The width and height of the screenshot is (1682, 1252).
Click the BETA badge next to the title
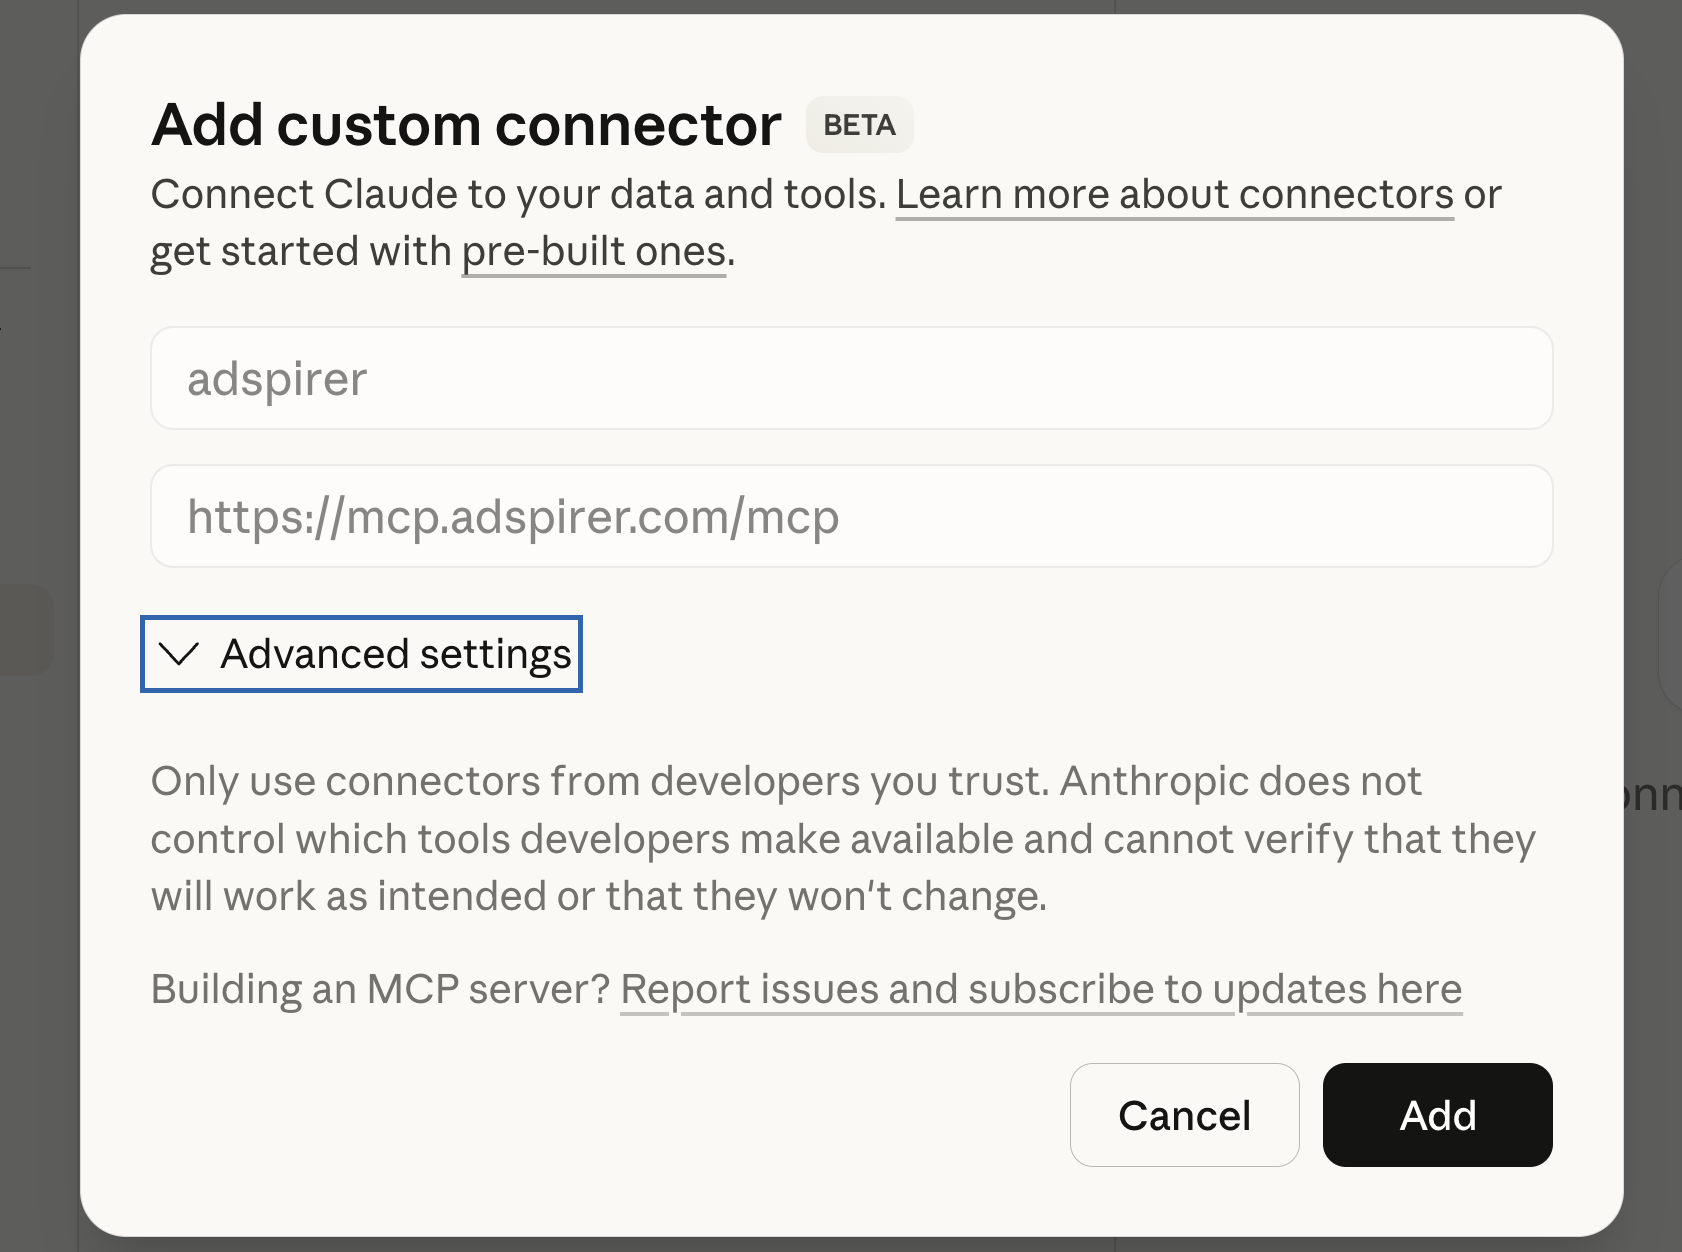858,124
